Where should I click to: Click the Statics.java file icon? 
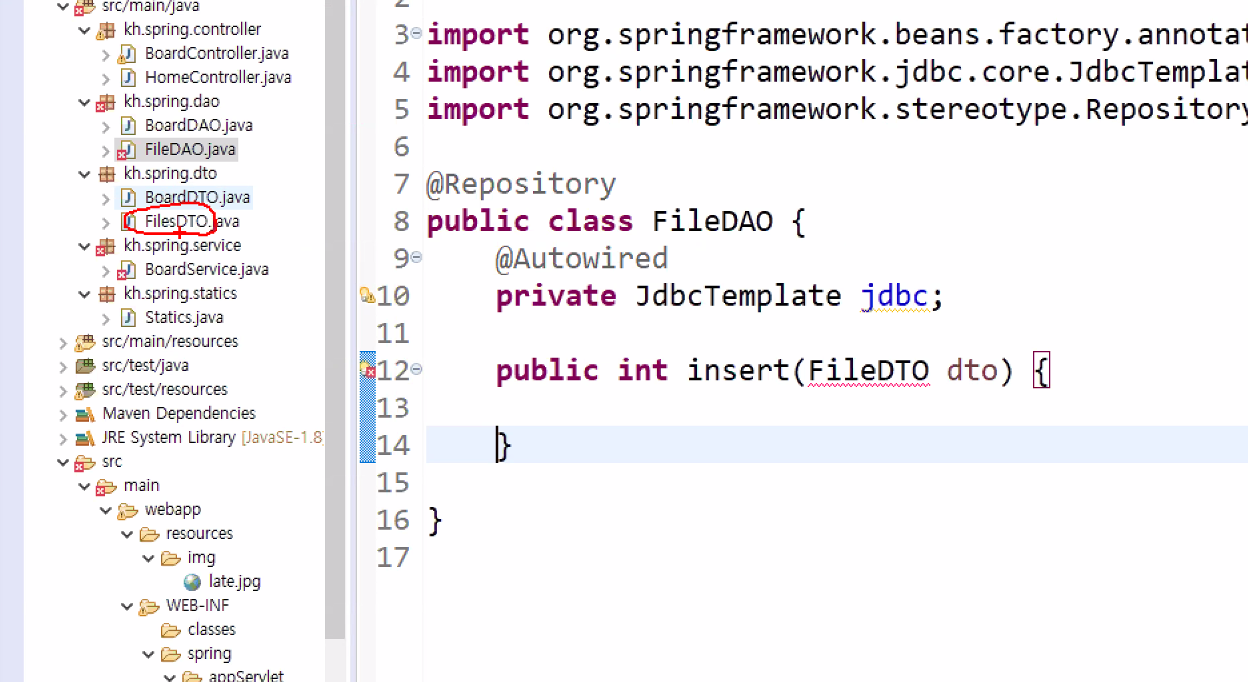(x=127, y=317)
